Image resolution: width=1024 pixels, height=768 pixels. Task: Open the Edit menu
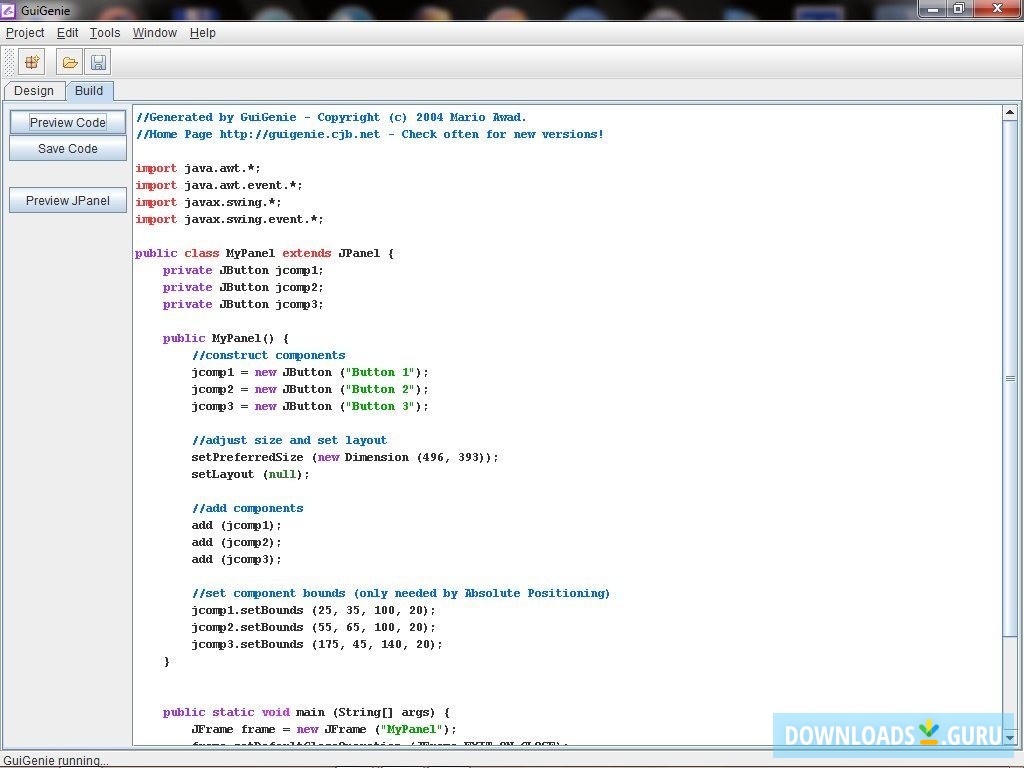tap(67, 33)
